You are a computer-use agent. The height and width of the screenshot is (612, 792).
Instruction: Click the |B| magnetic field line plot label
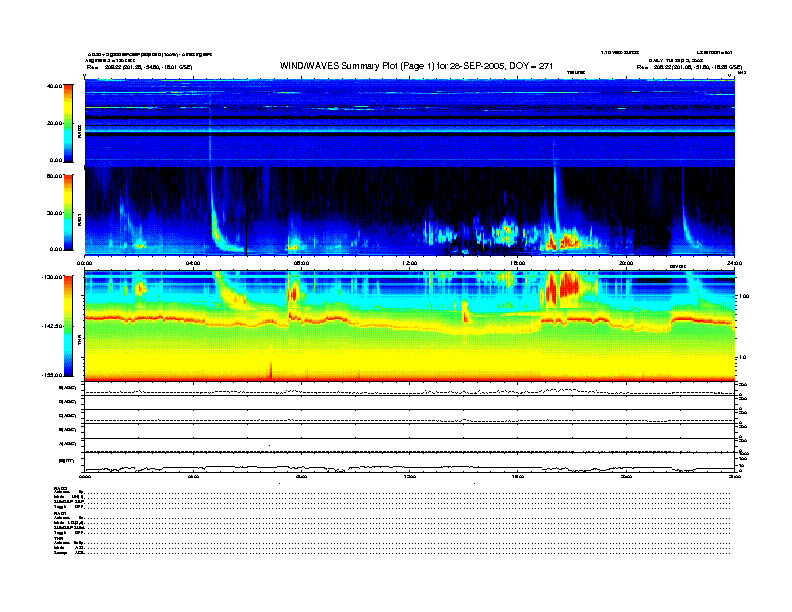(x=67, y=461)
